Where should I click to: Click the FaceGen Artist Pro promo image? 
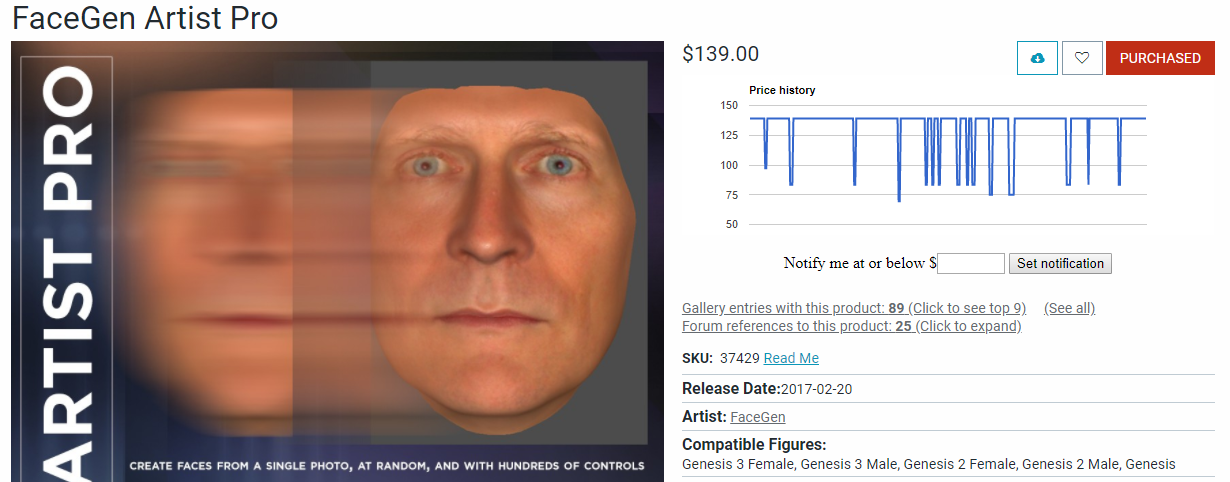click(x=338, y=261)
